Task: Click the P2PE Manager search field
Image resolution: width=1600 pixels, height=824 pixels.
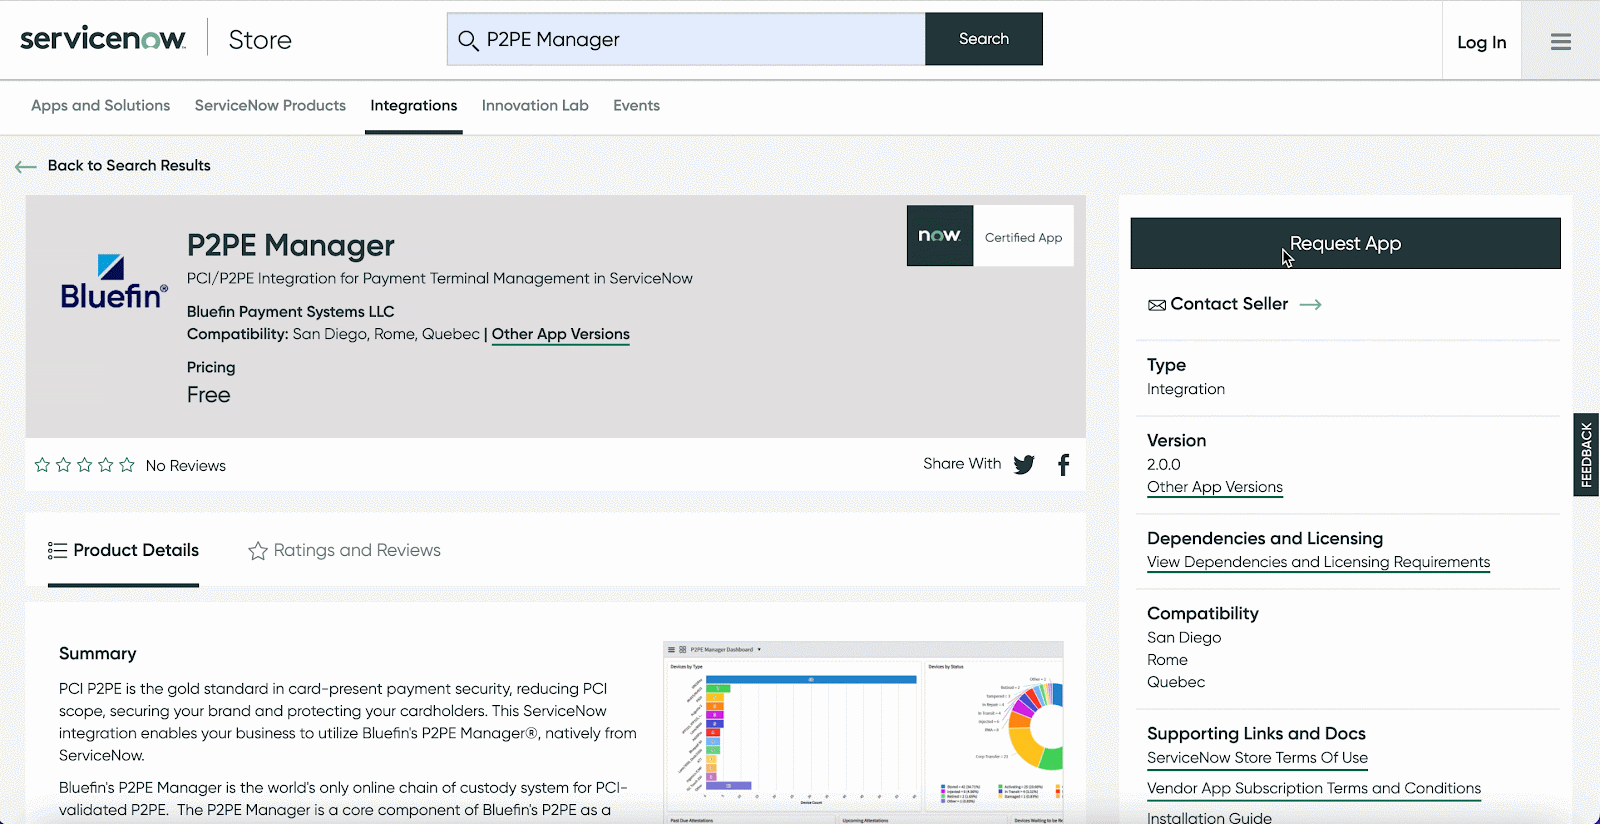Action: click(x=686, y=39)
